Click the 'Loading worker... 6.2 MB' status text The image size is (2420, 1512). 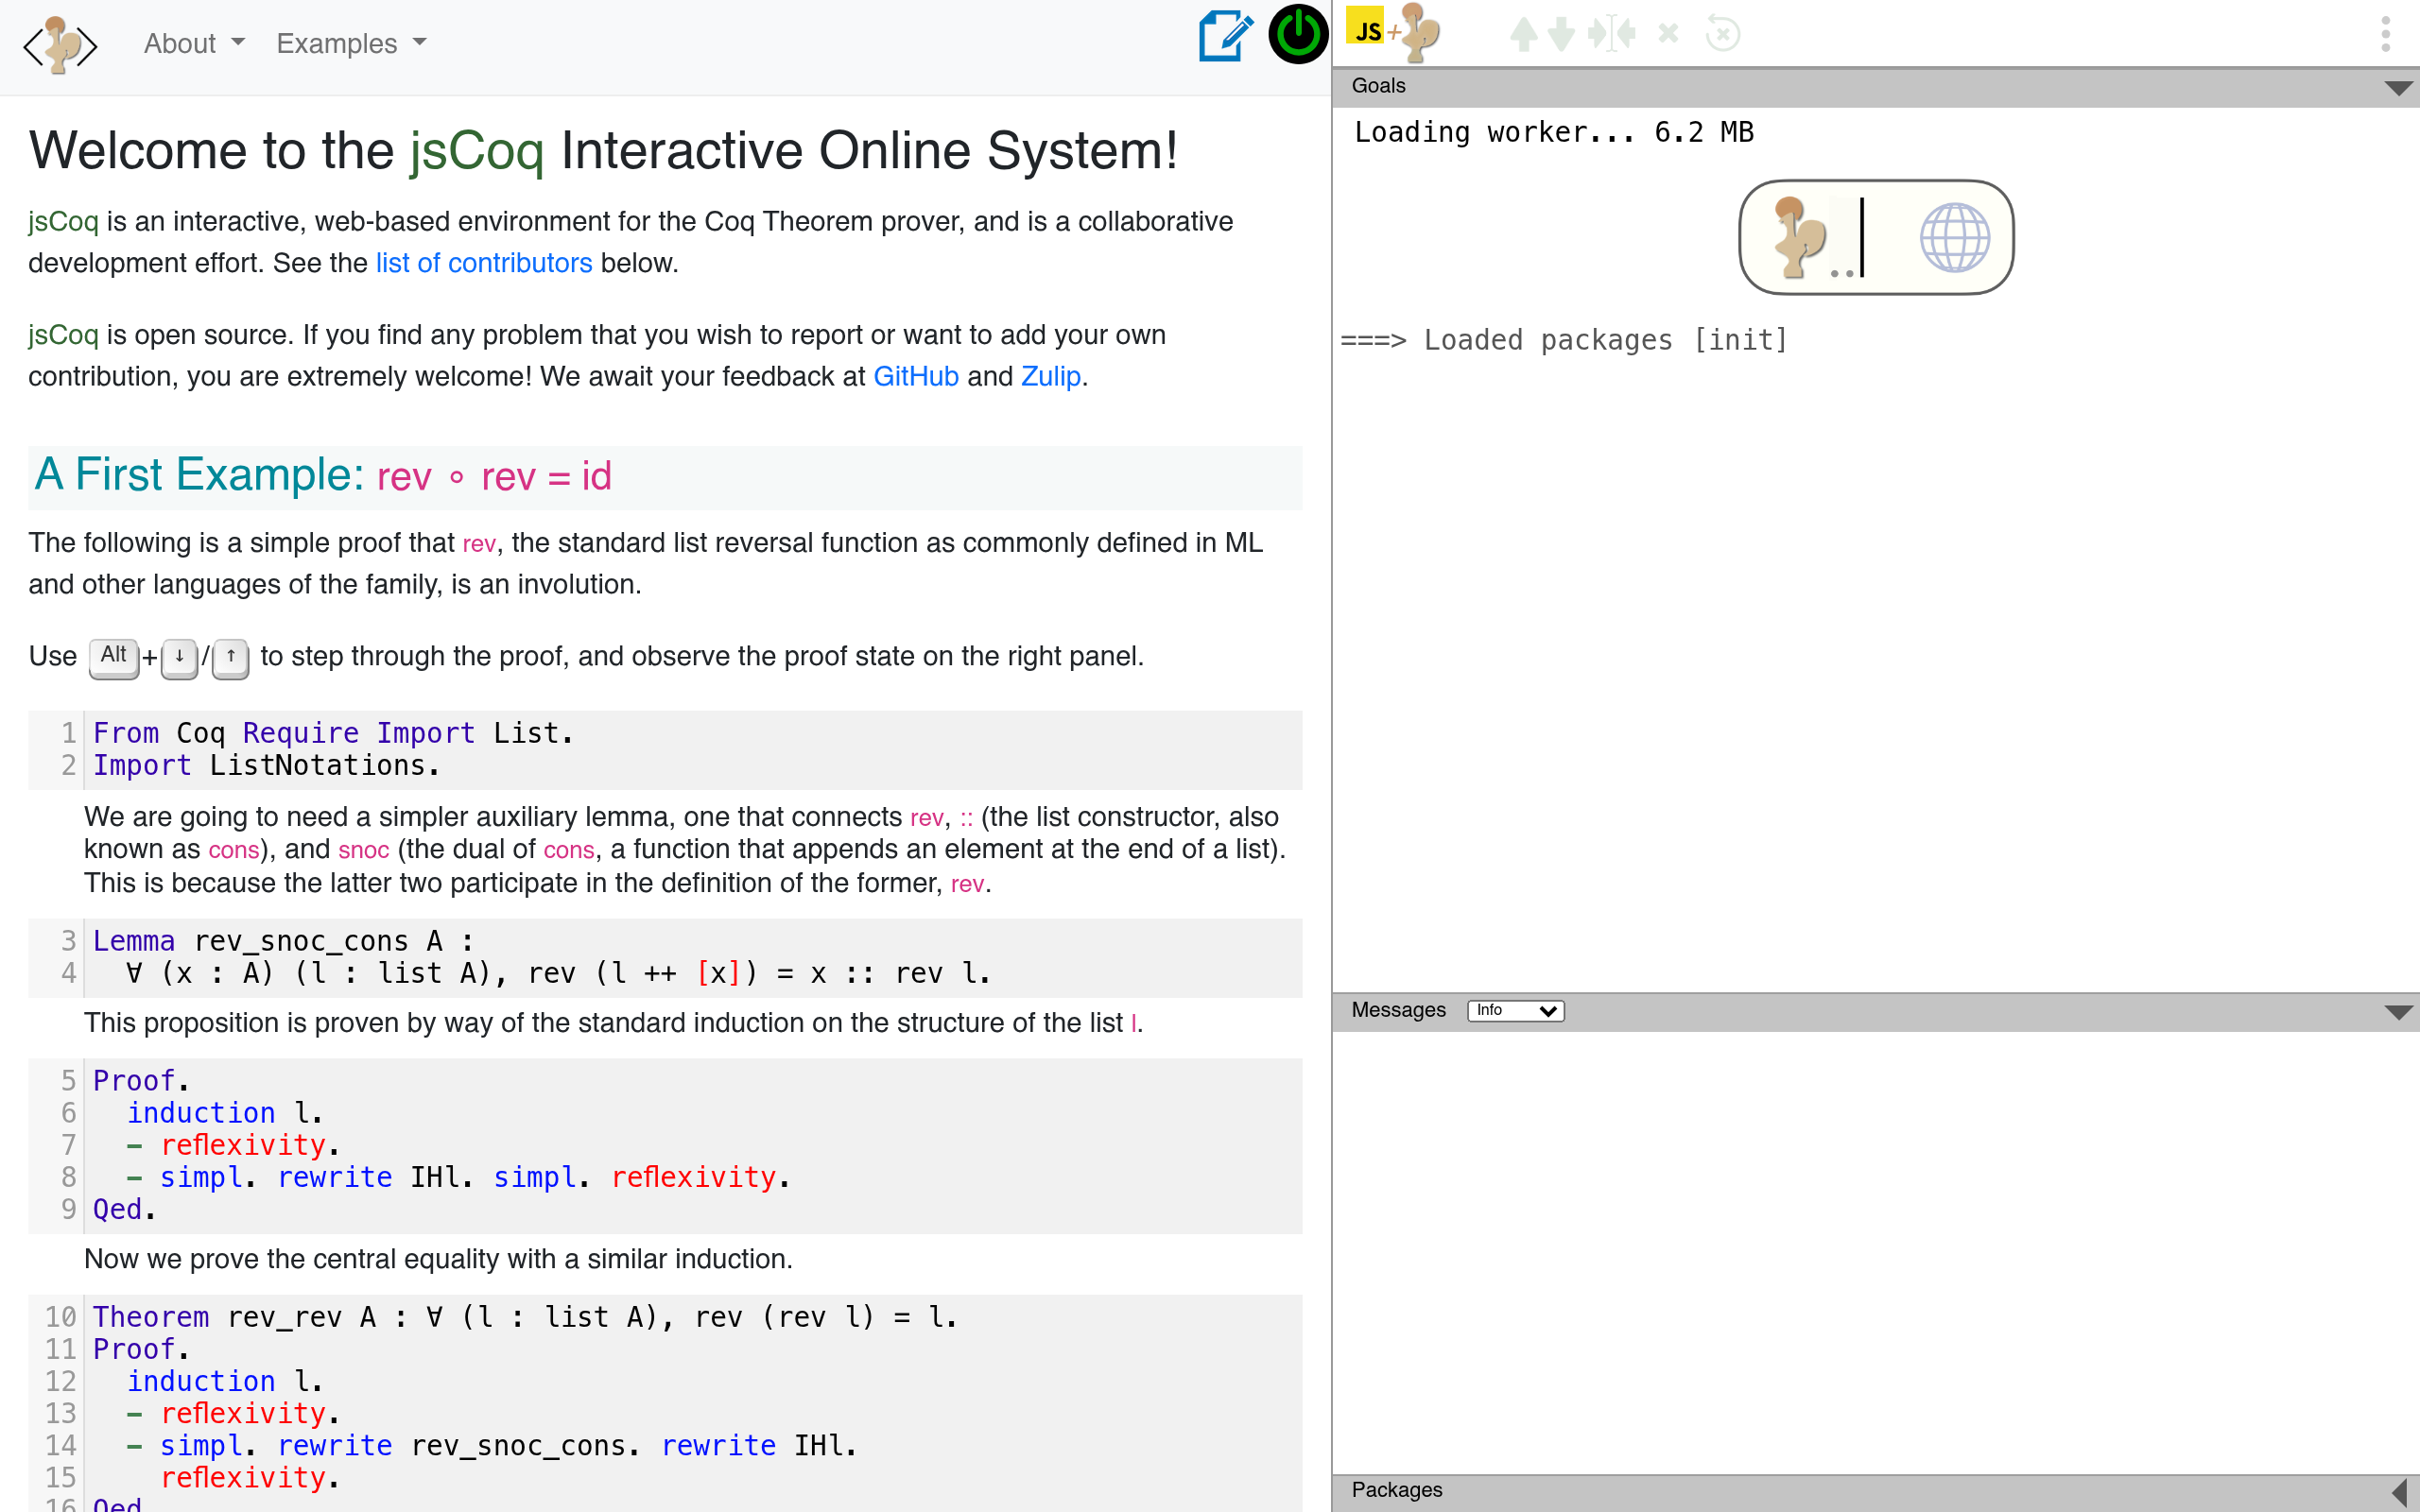1554,132
